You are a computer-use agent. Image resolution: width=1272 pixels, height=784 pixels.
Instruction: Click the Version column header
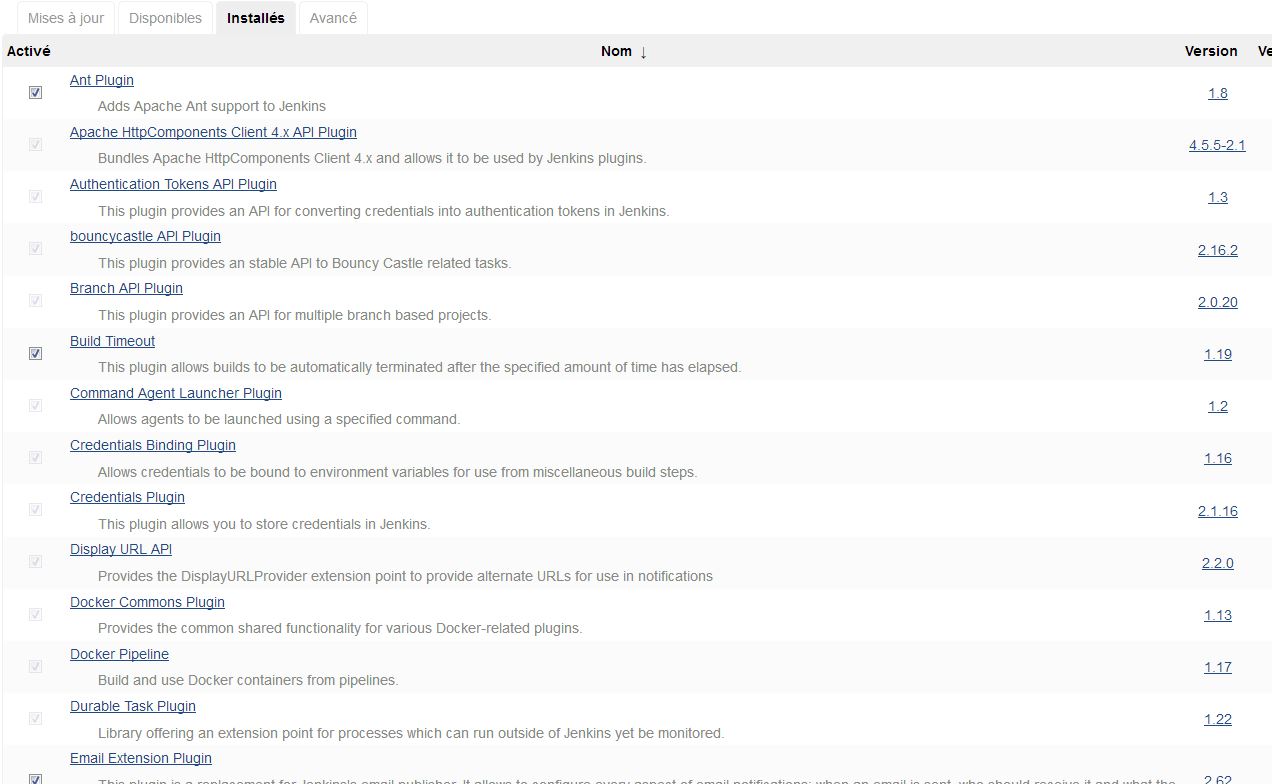(1211, 51)
